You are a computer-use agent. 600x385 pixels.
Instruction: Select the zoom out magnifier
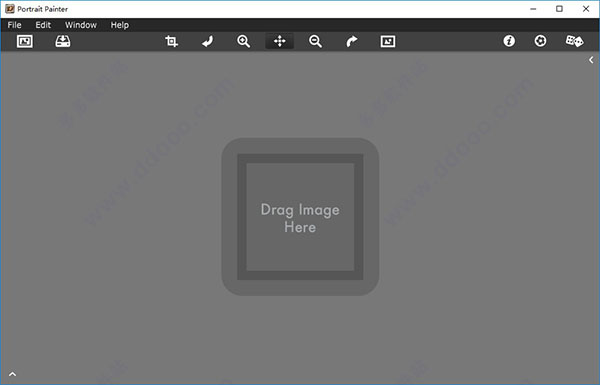coord(315,41)
